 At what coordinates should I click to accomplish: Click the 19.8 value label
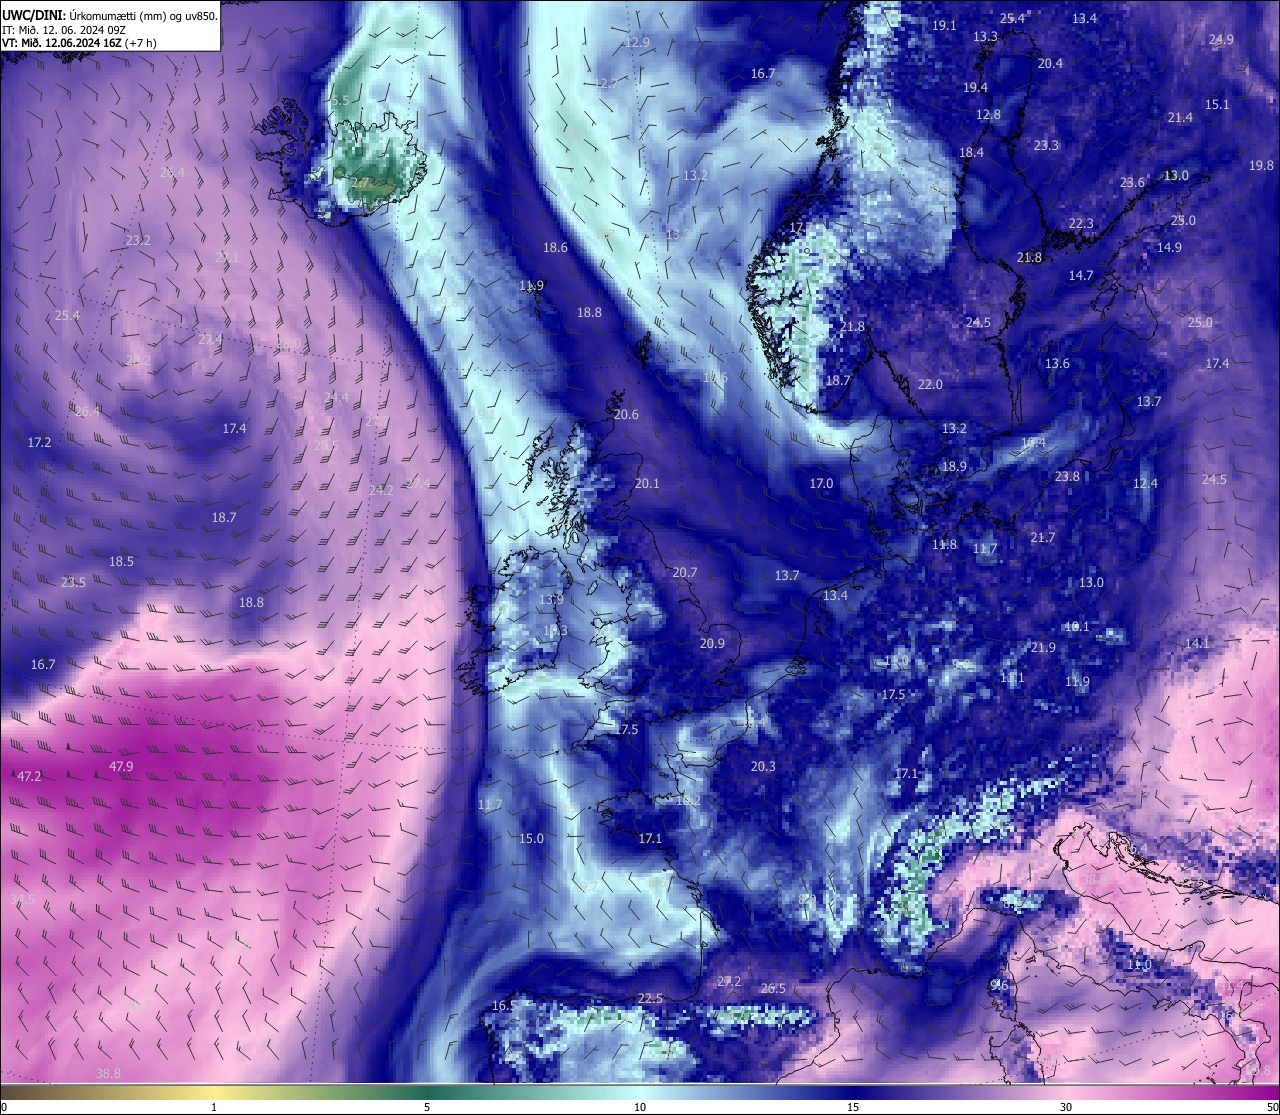(1261, 166)
